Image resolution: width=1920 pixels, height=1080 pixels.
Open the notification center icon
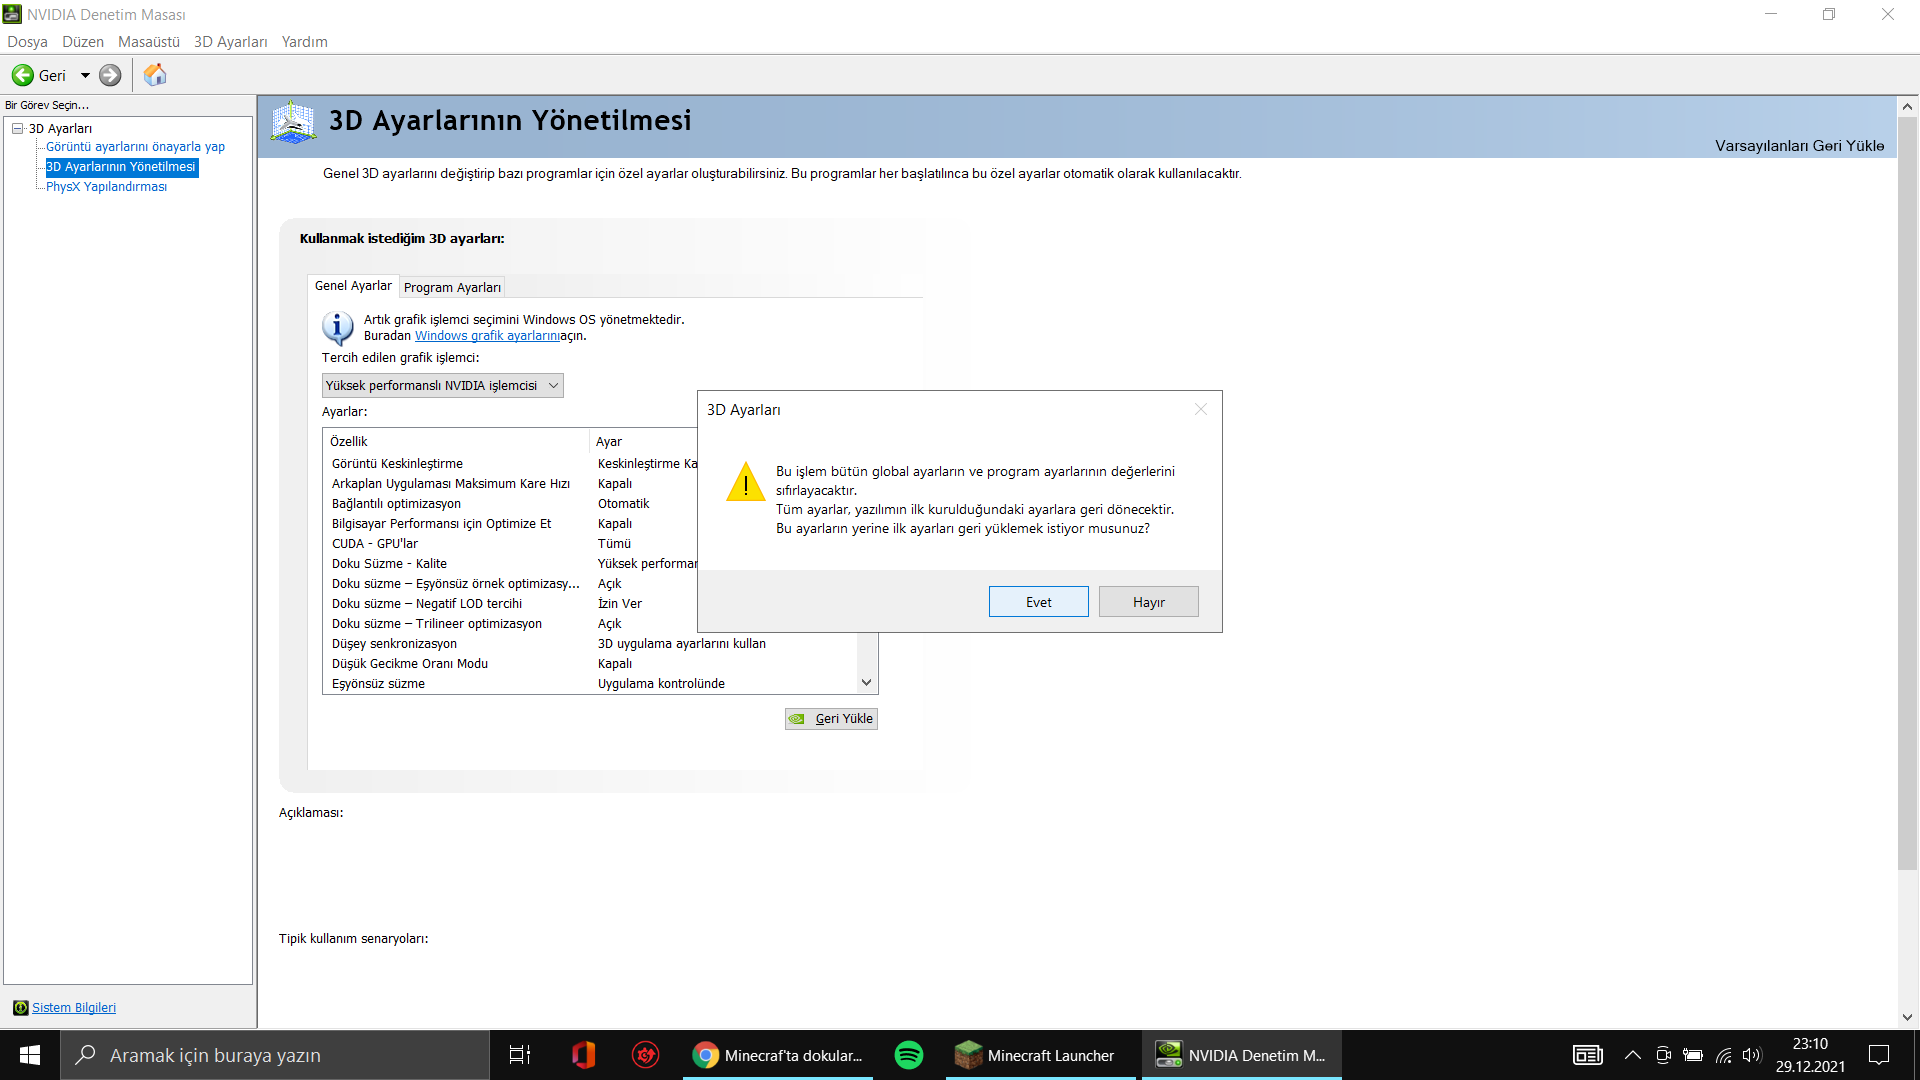point(1879,1055)
